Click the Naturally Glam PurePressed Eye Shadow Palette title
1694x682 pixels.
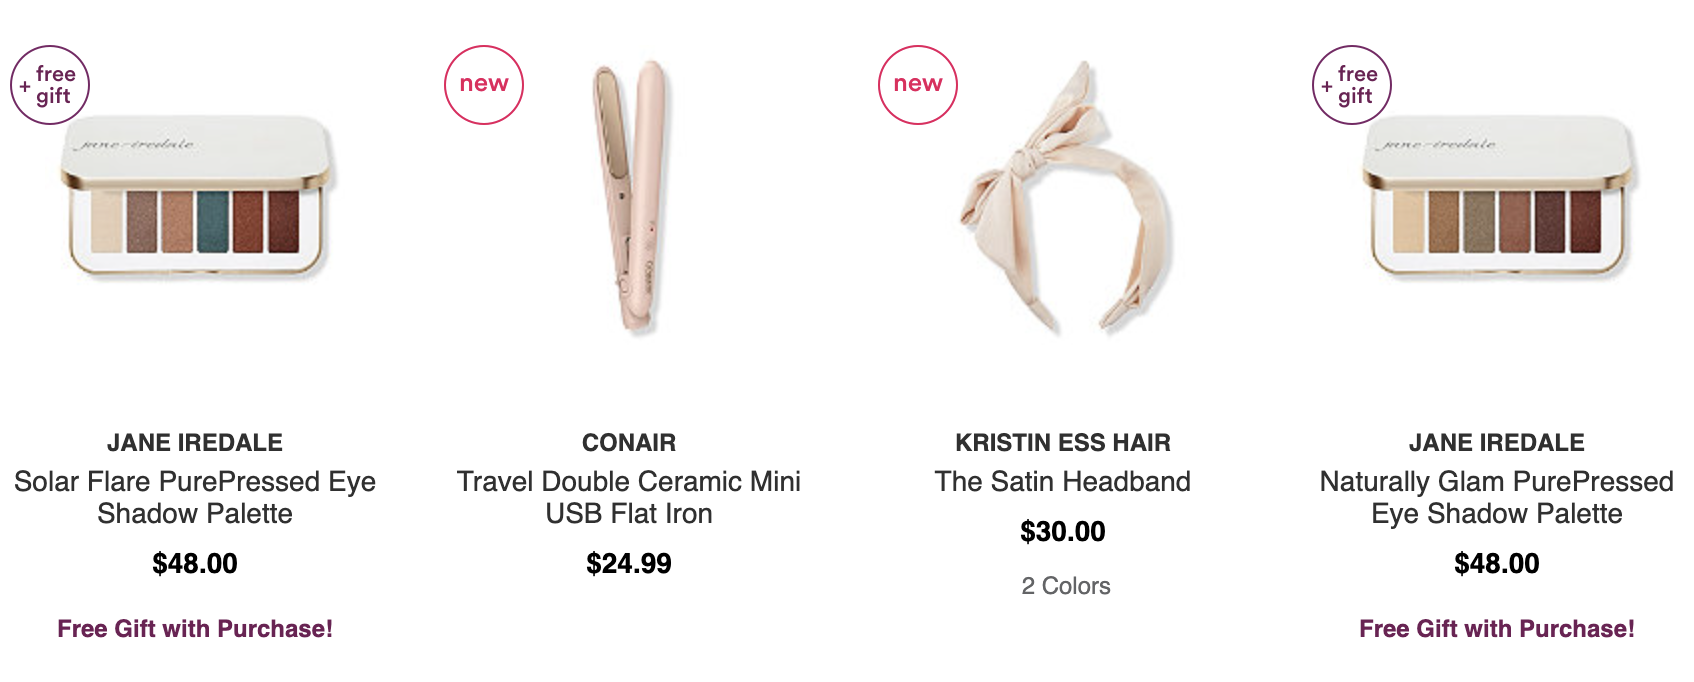coord(1497,497)
